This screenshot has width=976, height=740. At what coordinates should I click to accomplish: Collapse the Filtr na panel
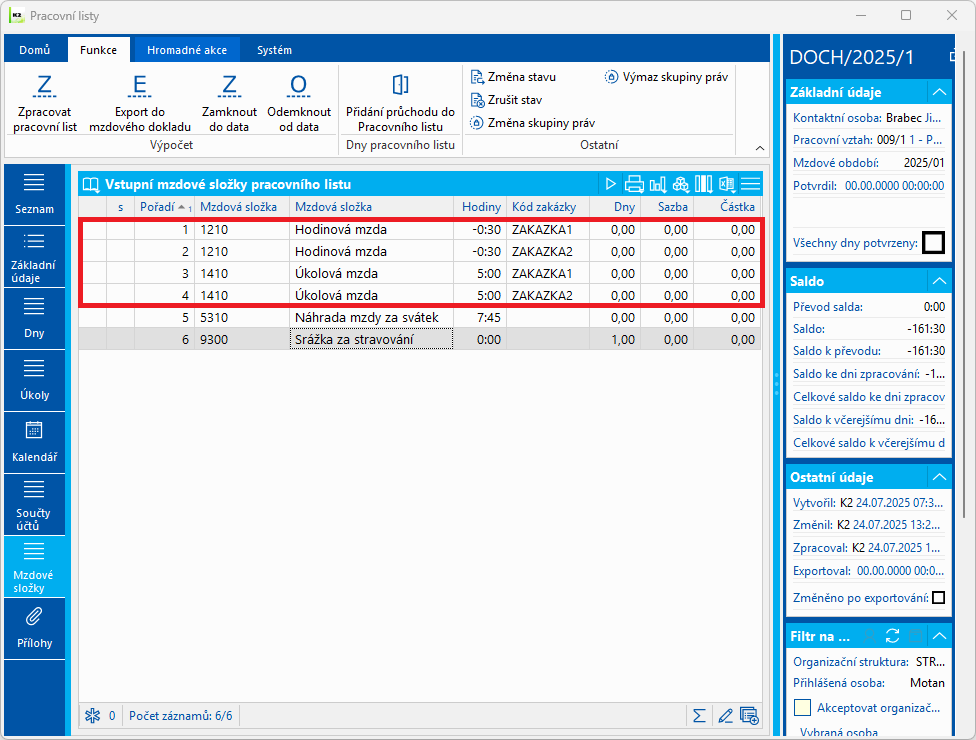[x=939, y=636]
